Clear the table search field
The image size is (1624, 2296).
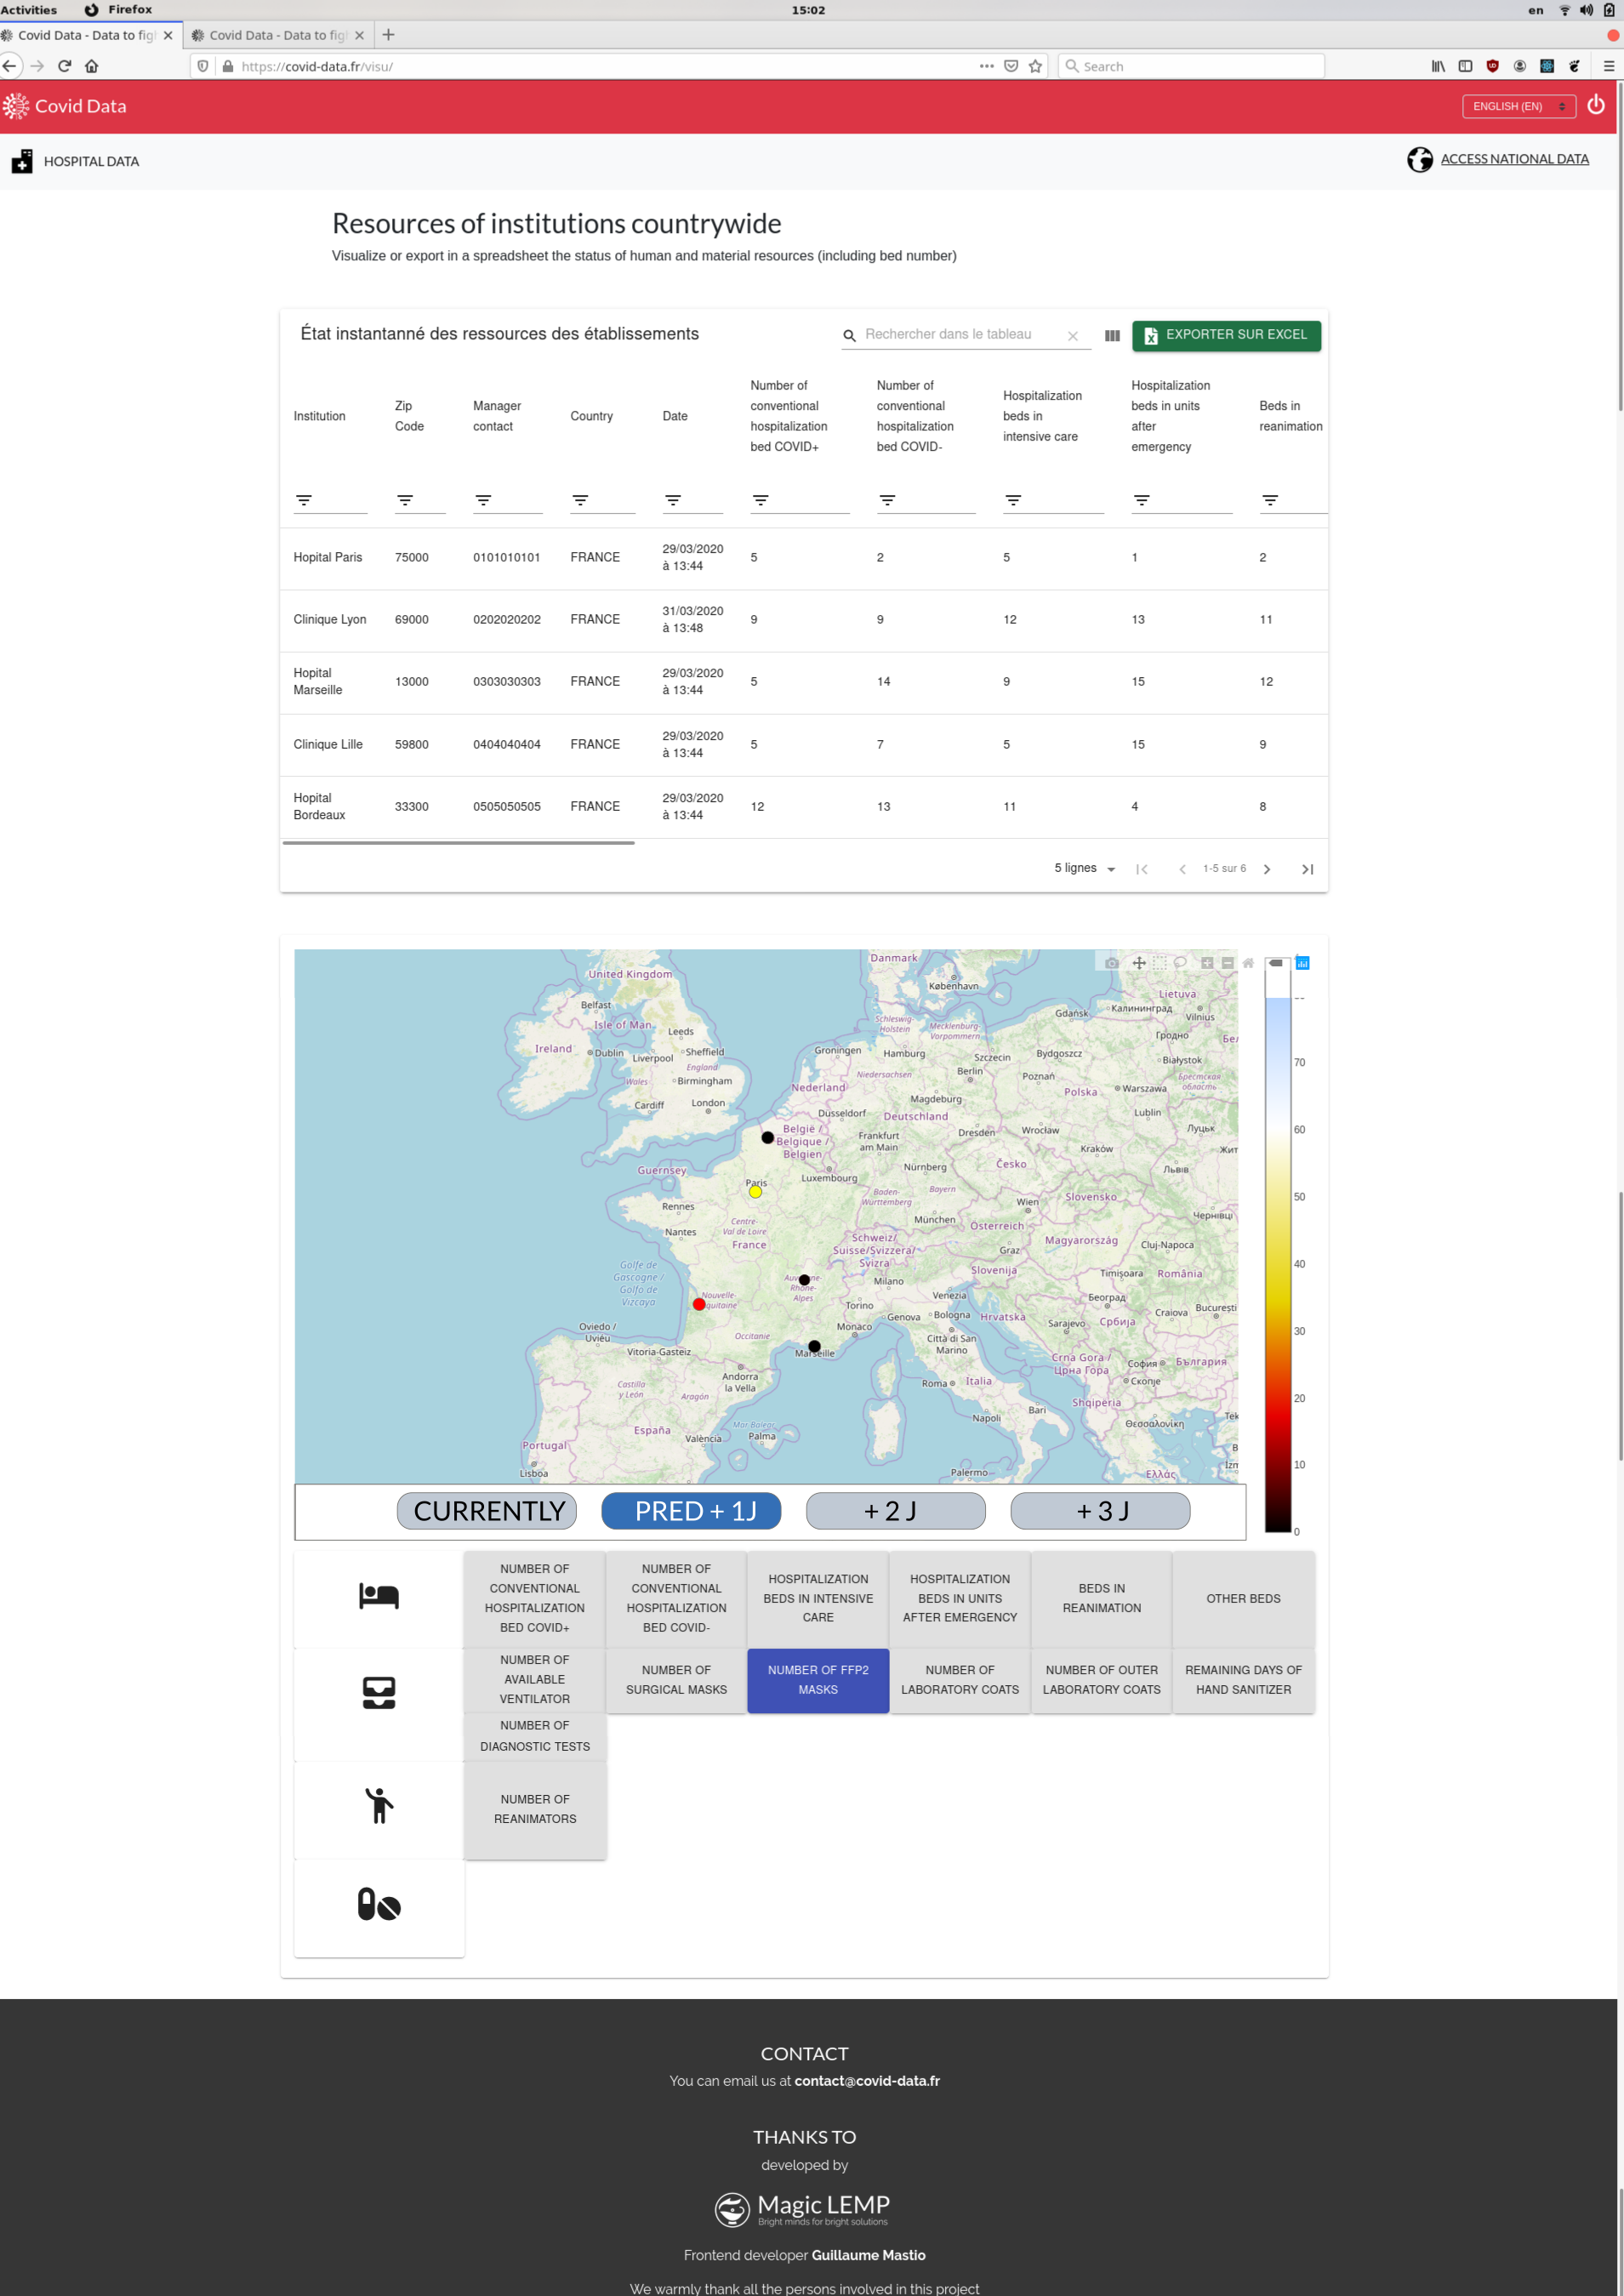coord(1072,336)
